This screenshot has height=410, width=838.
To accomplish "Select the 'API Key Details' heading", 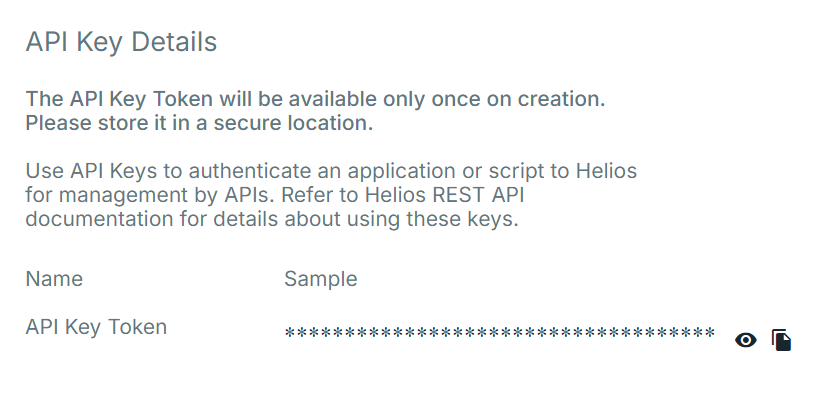I will (x=121, y=42).
